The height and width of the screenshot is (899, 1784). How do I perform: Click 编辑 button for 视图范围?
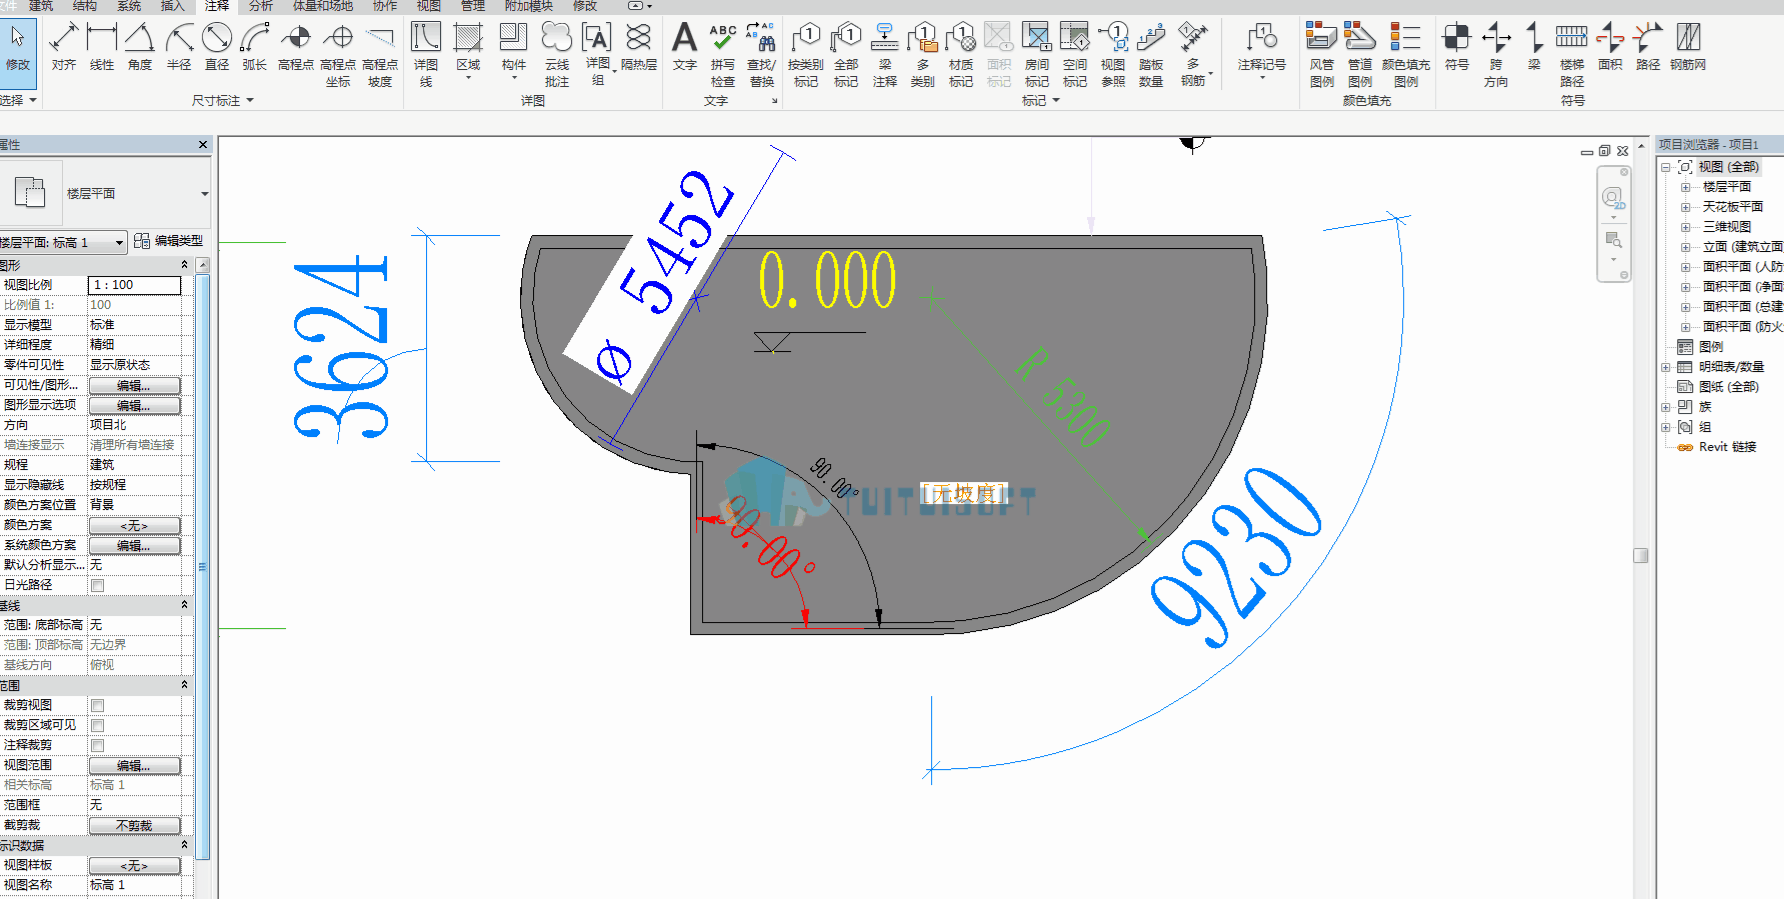click(135, 765)
